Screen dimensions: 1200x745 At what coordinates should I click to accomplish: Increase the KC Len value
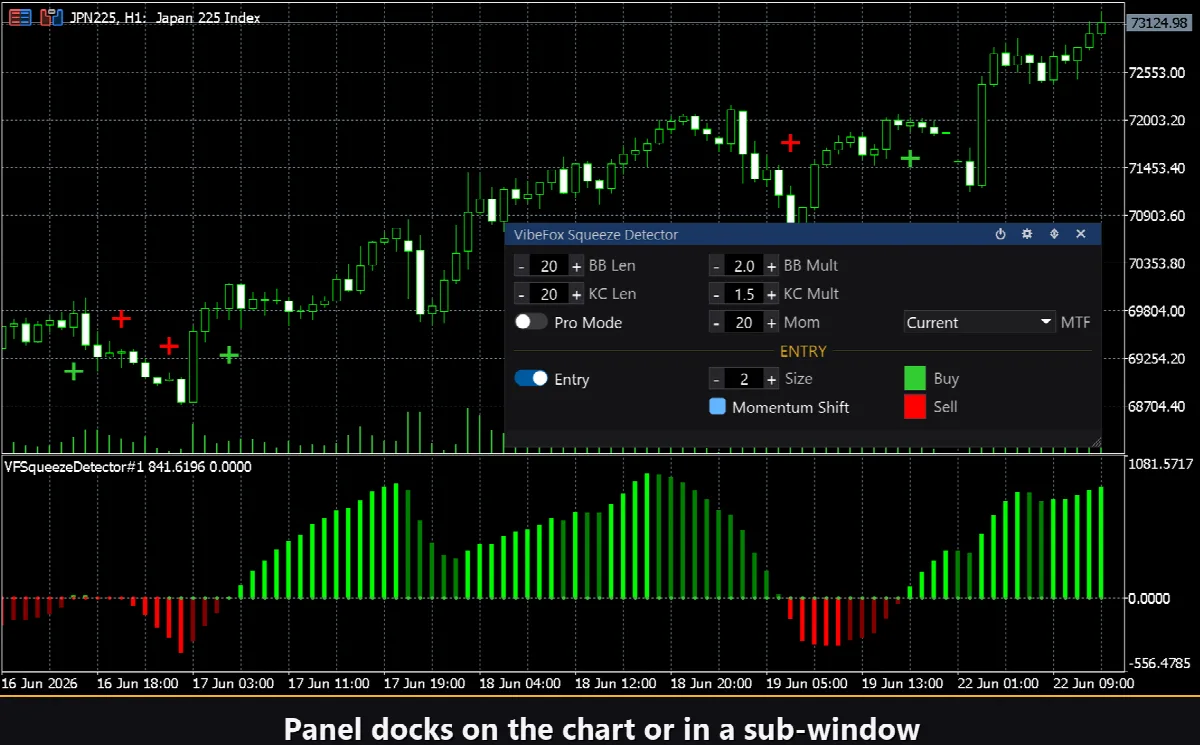tap(576, 294)
